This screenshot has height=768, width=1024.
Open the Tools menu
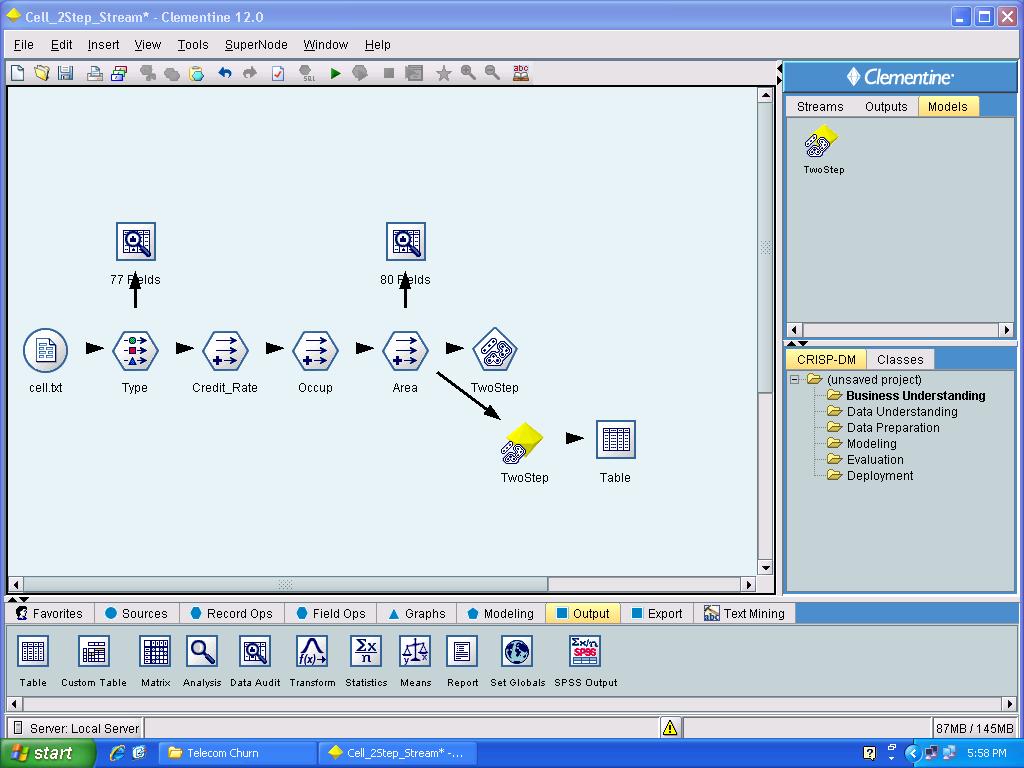(x=193, y=44)
